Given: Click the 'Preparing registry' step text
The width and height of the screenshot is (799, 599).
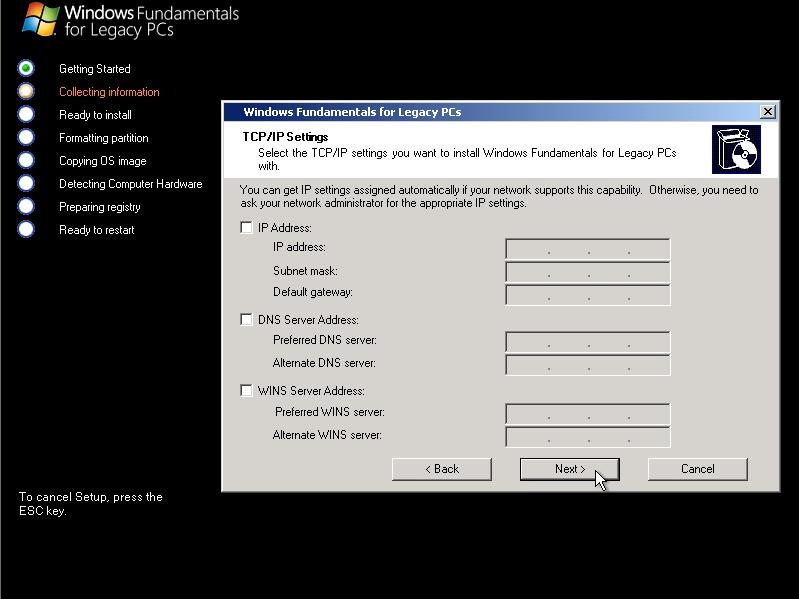Looking at the screenshot, I should pos(100,207).
